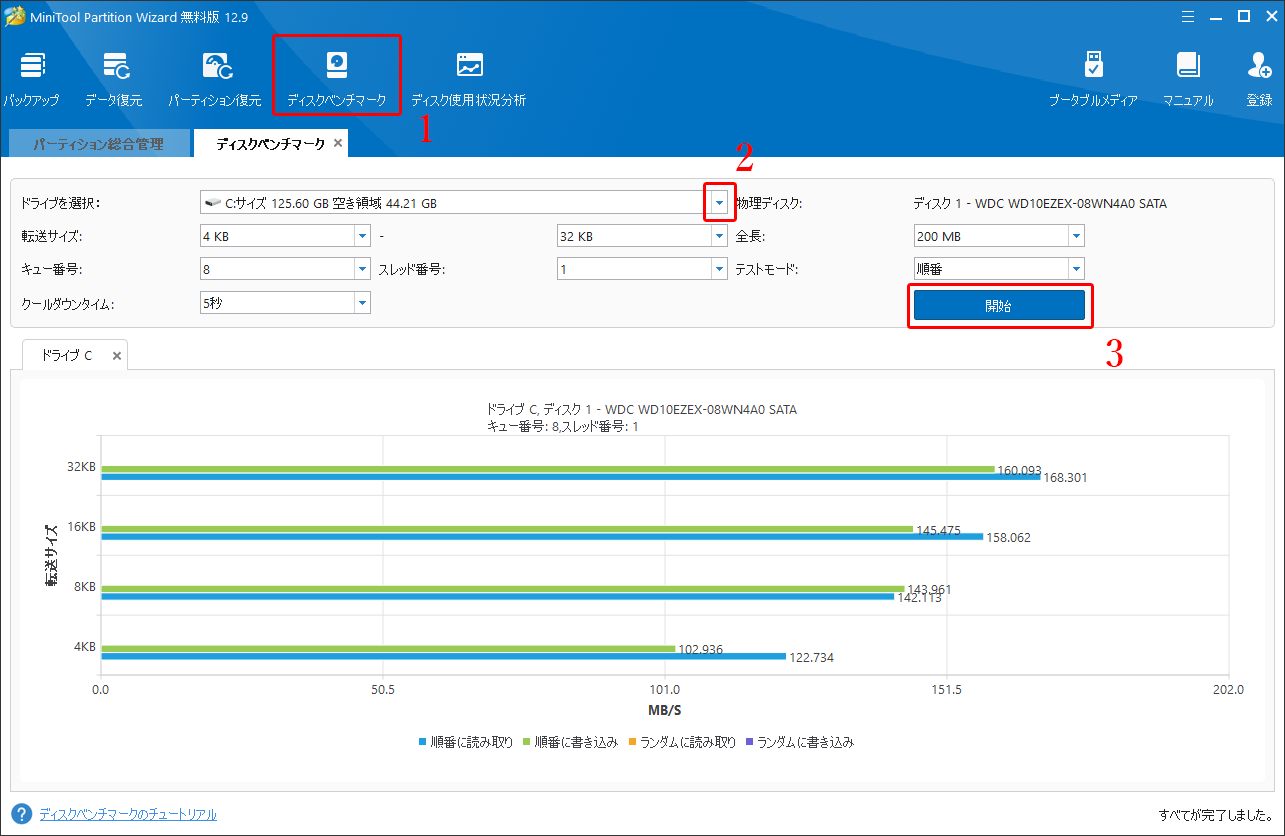Screen dimensions: 1285x836
Task: Click the 16KB axis label
Action: pos(84,526)
